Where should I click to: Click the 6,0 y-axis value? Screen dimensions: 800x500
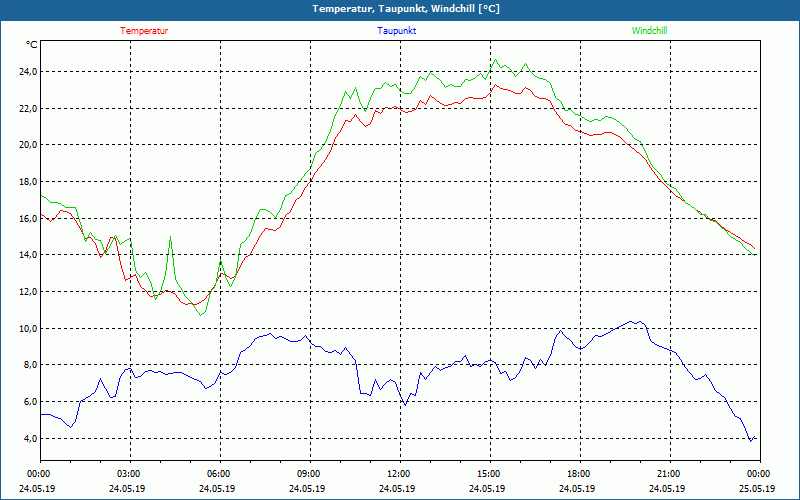coord(31,402)
